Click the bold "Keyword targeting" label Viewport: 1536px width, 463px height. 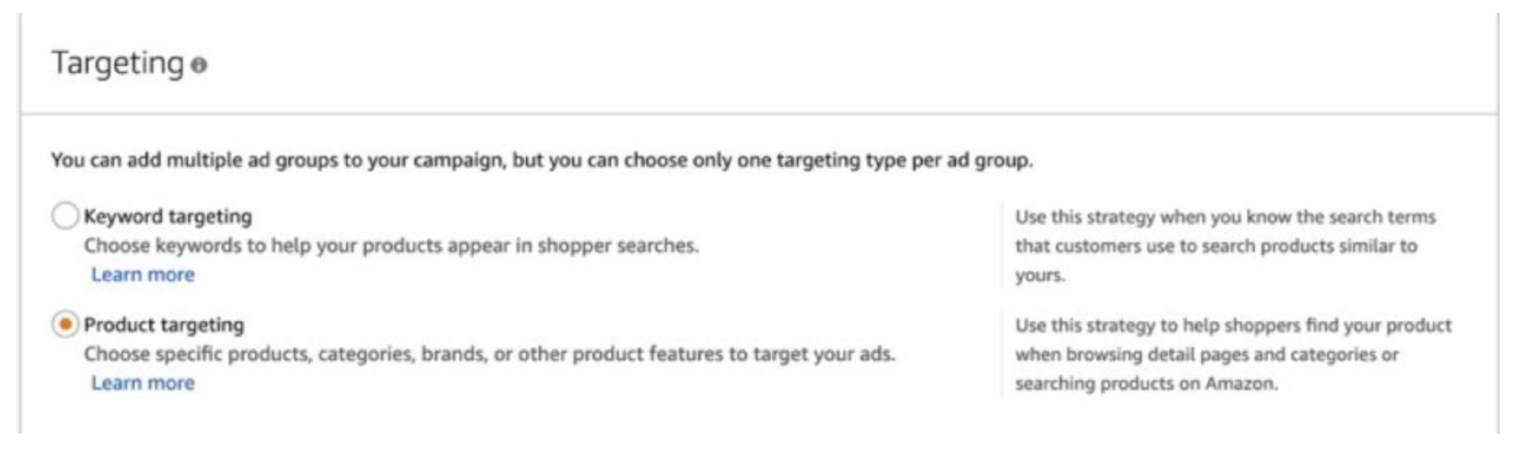click(x=167, y=216)
